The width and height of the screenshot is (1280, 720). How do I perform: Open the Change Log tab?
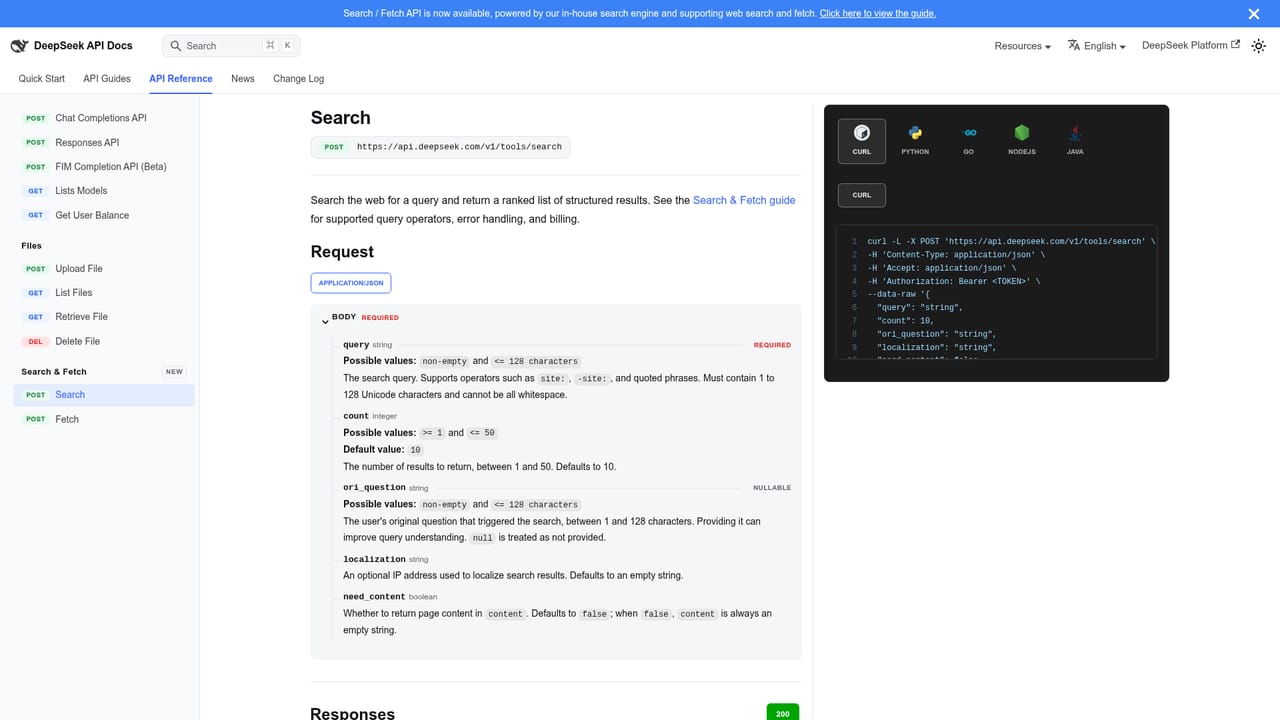[x=299, y=78]
